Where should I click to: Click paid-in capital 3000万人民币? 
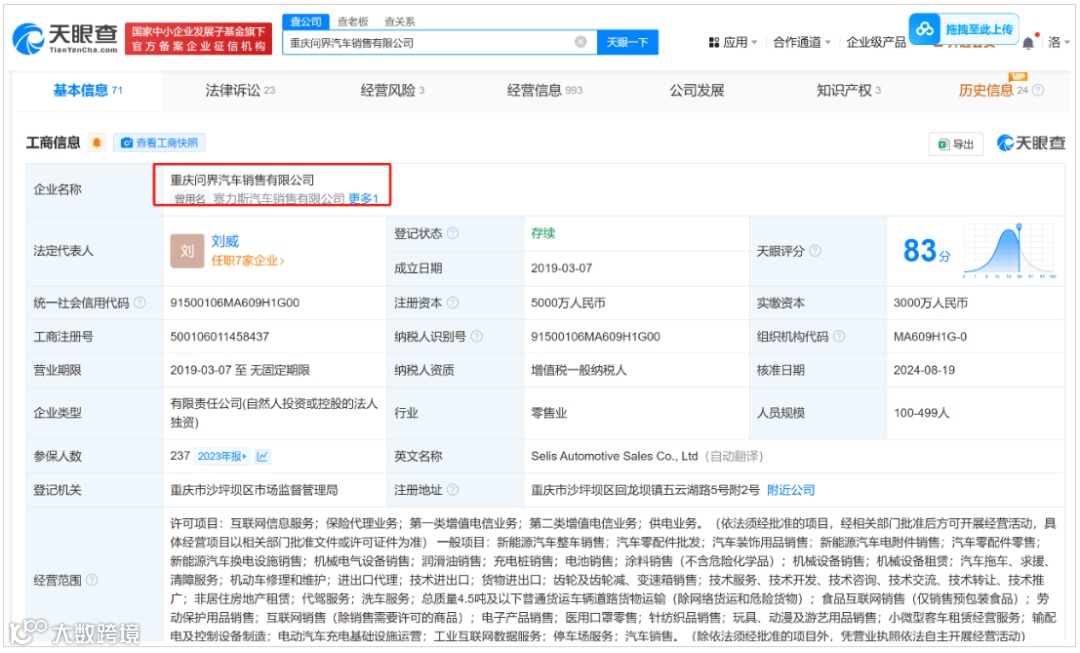pyautogui.click(x=931, y=302)
